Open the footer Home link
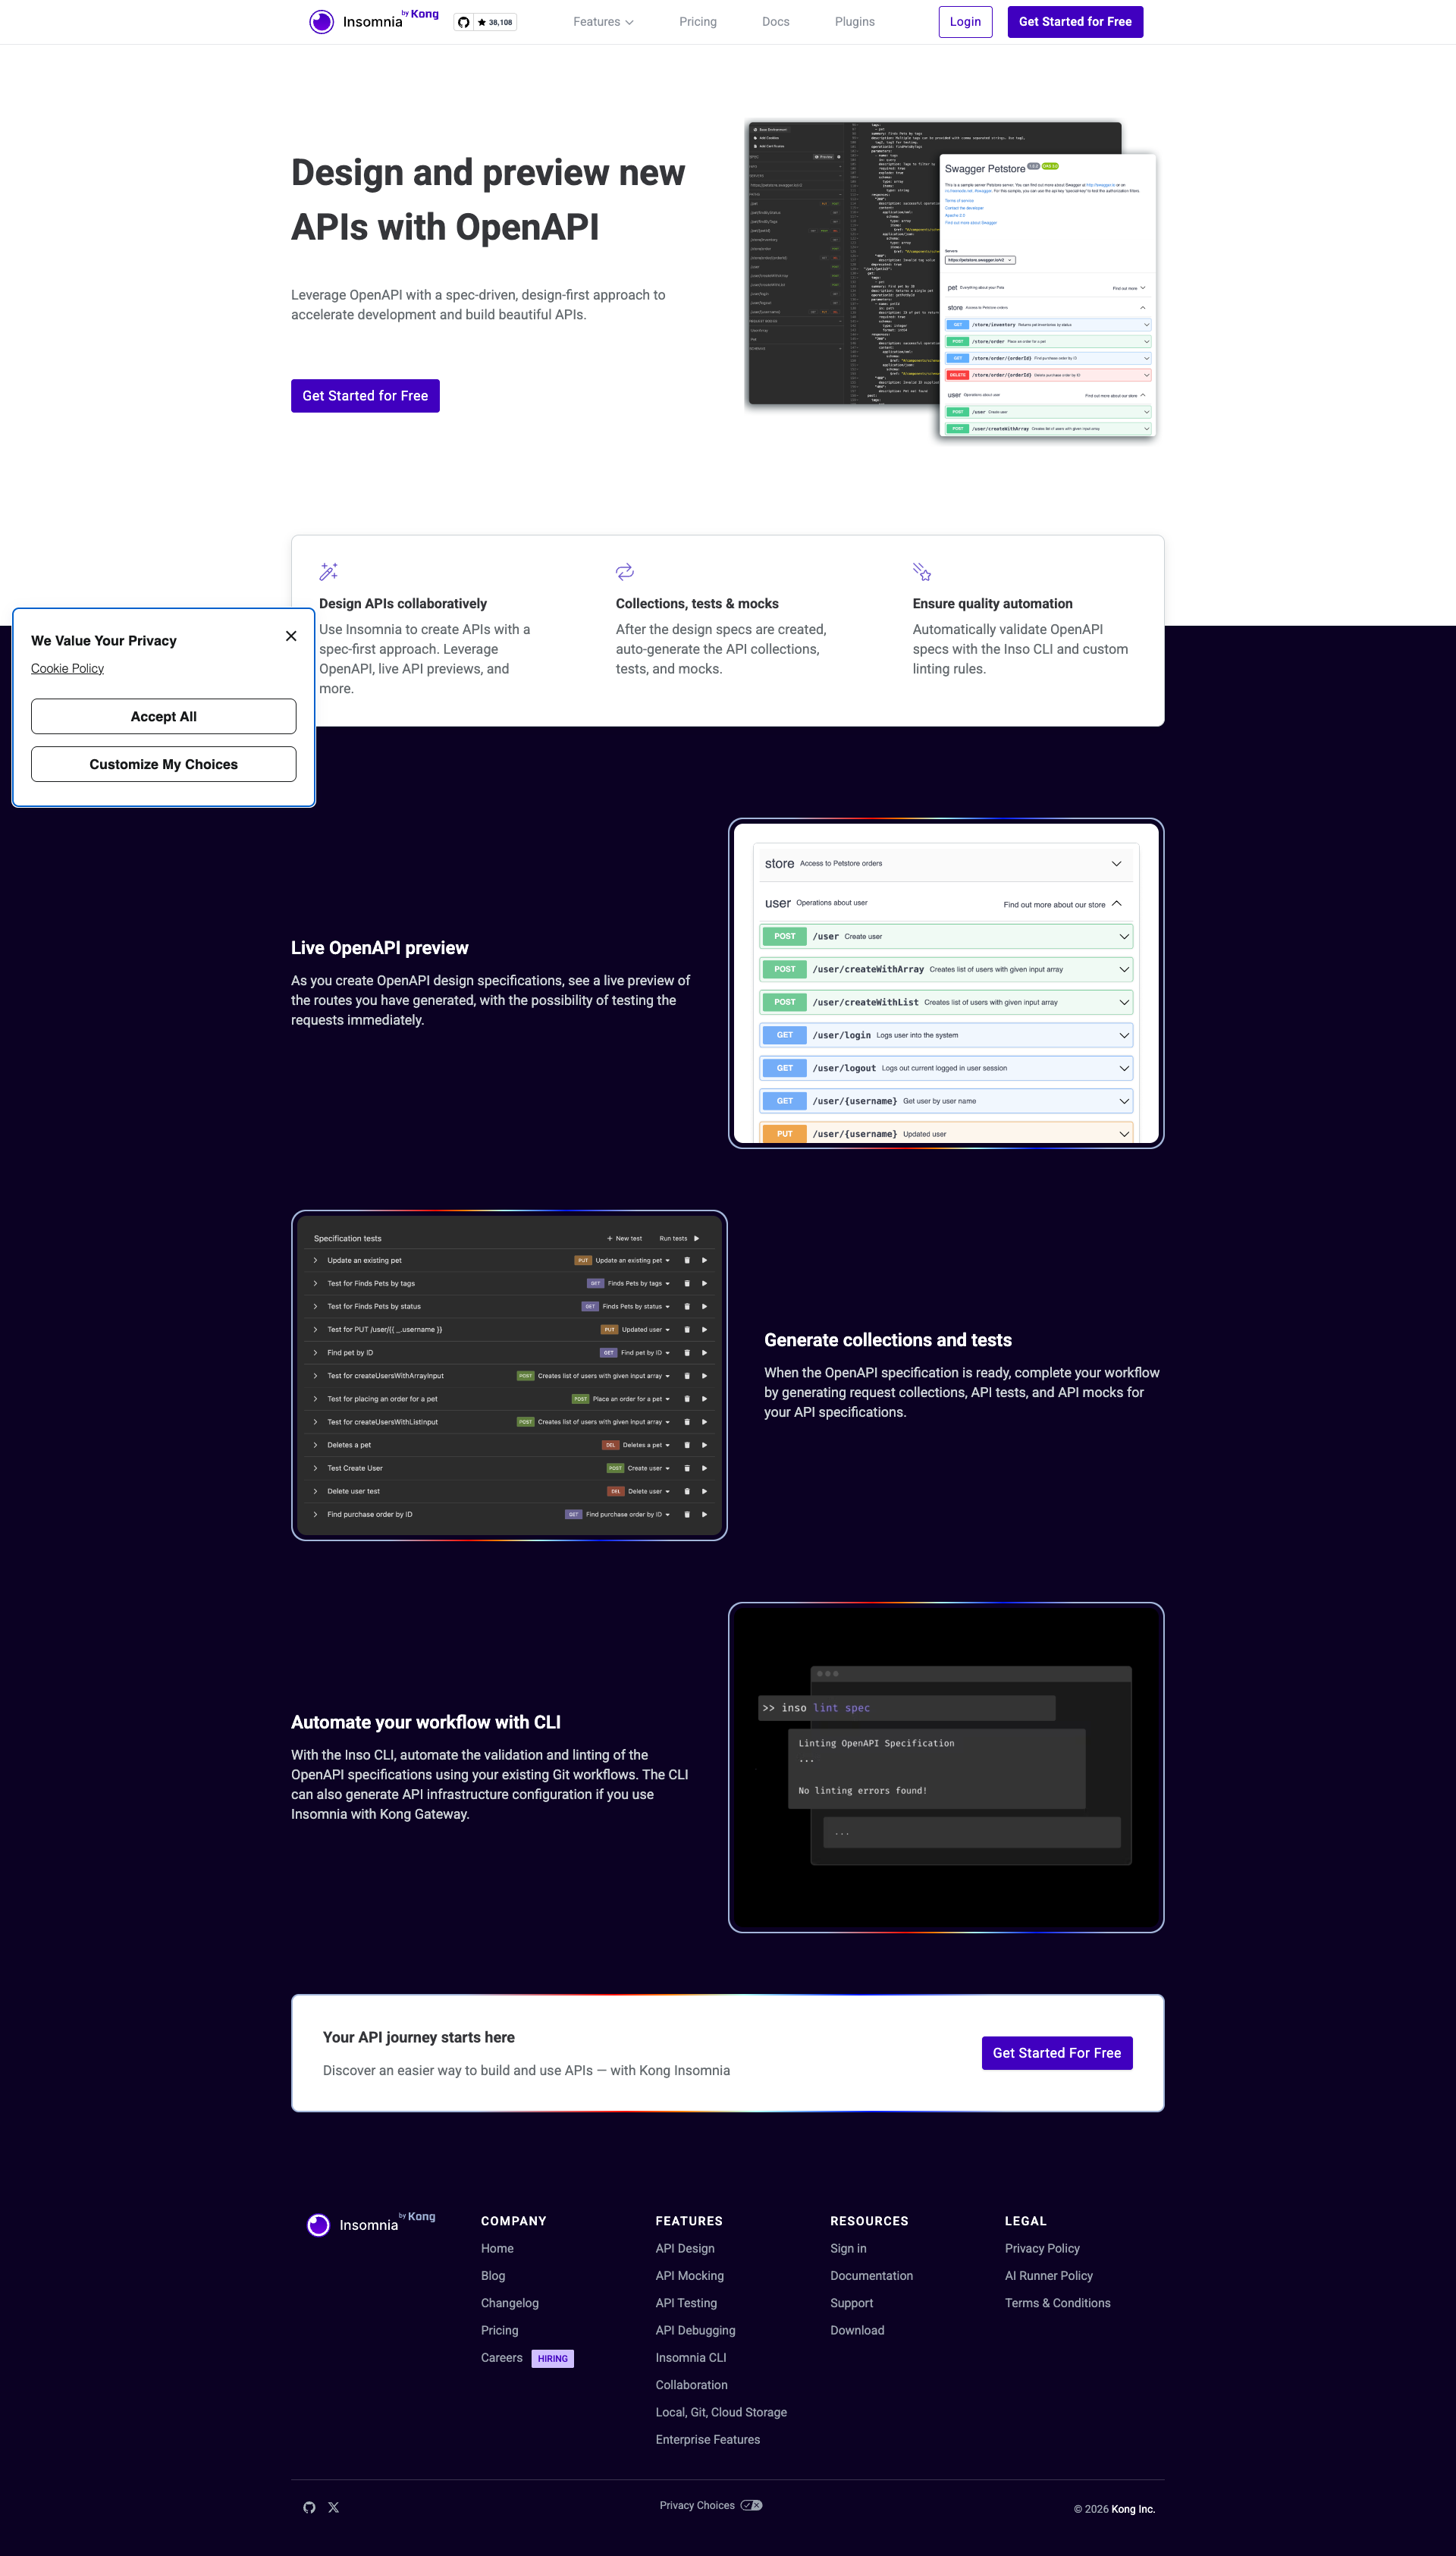 coord(497,2248)
